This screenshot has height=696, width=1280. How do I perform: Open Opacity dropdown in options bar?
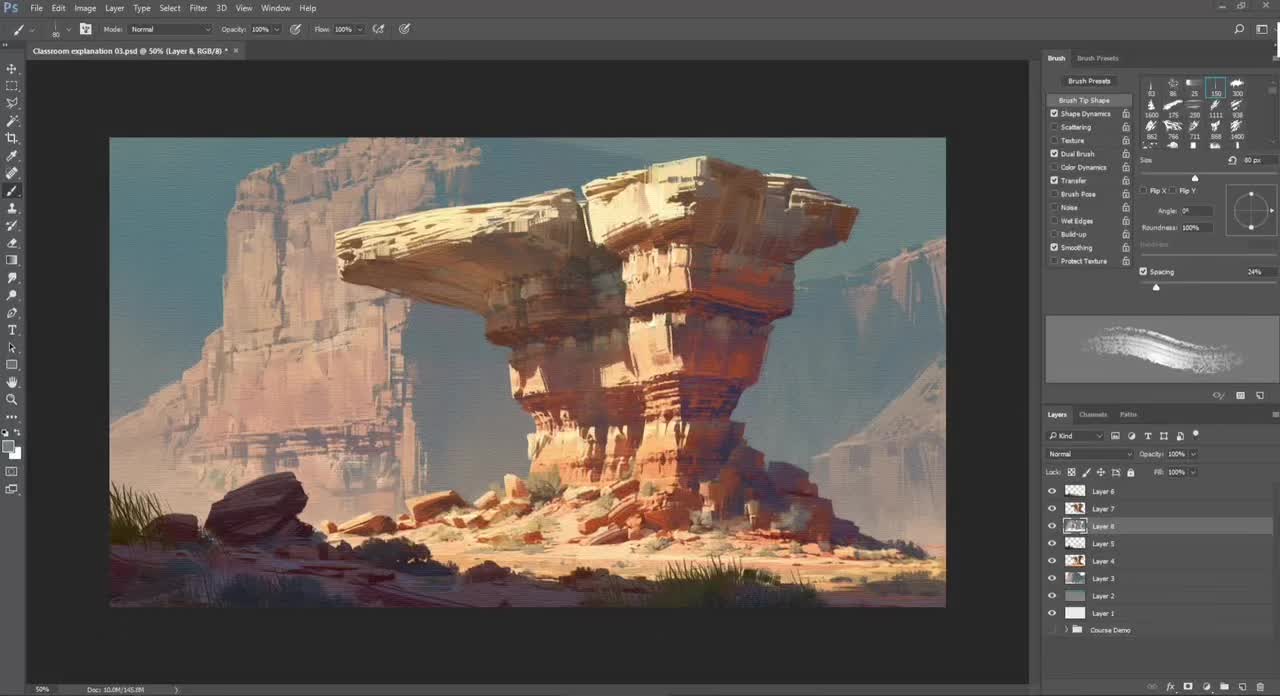(x=276, y=29)
